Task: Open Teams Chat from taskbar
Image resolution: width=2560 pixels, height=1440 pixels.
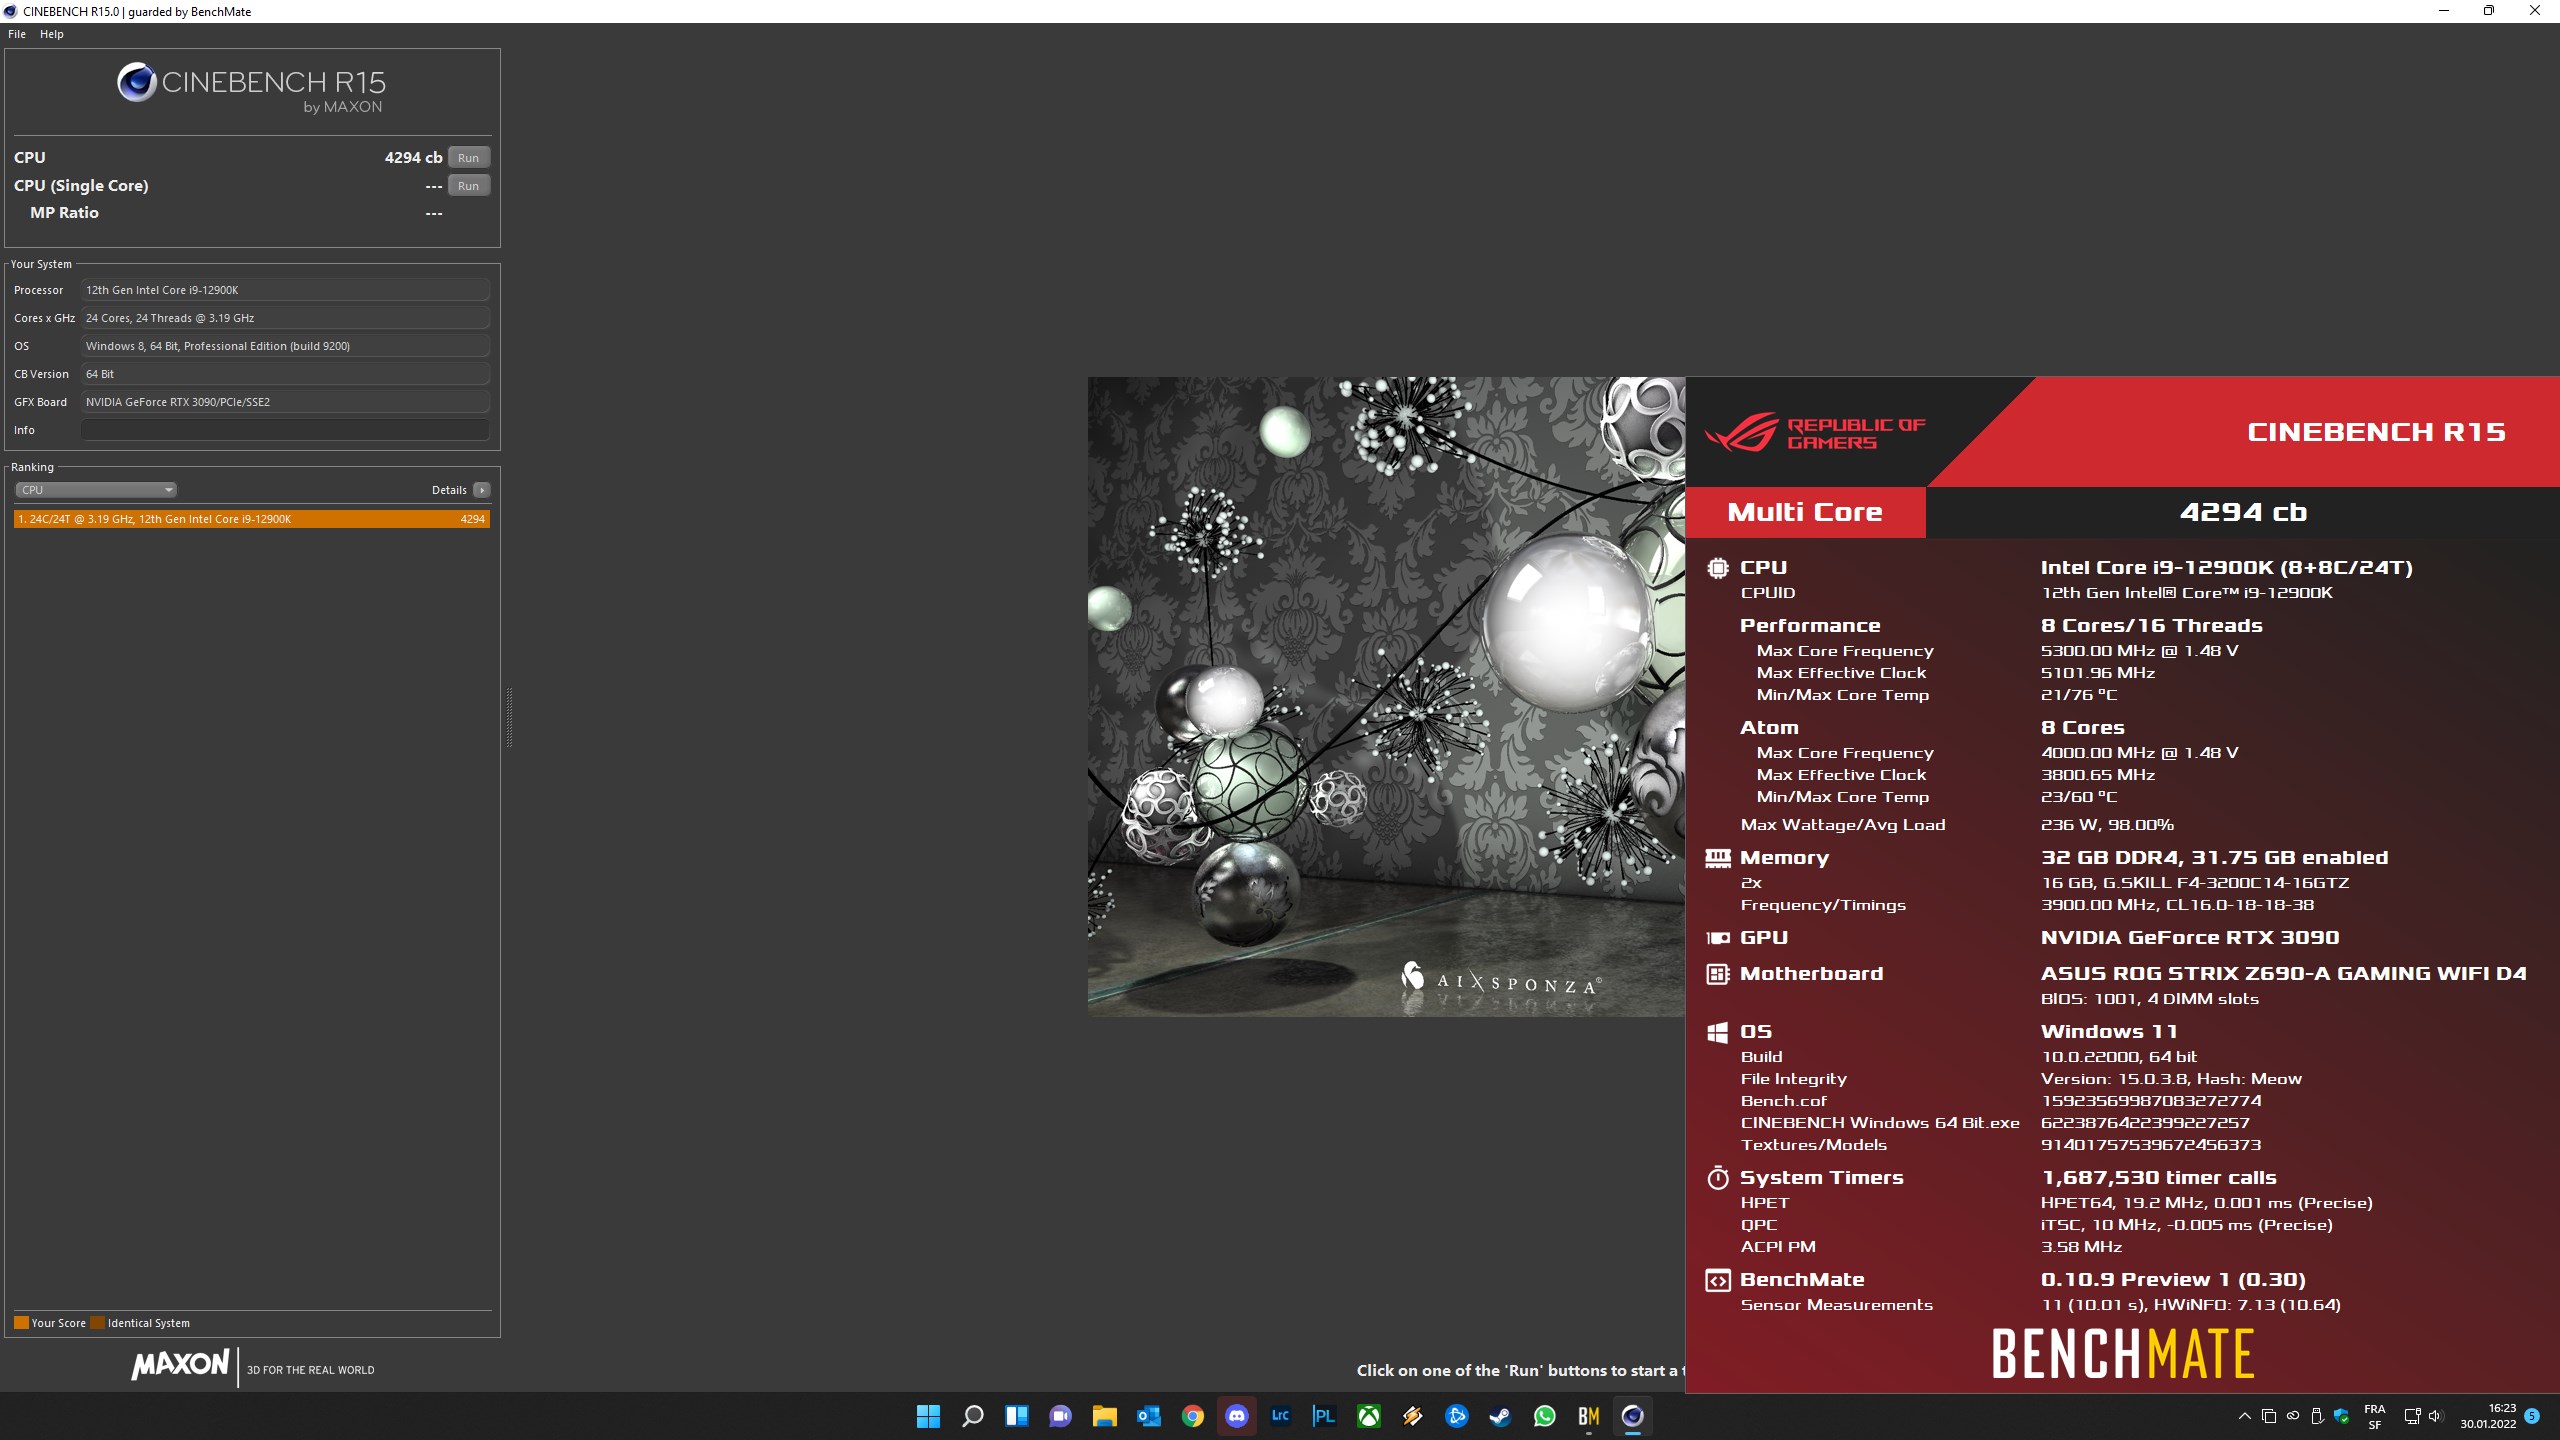Action: pyautogui.click(x=1060, y=1416)
